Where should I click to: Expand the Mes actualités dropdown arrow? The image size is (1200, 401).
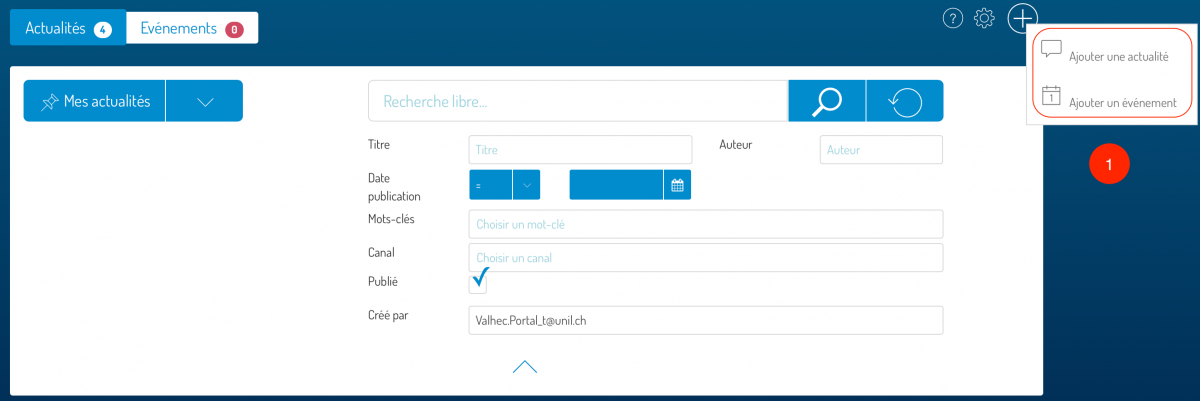(205, 102)
